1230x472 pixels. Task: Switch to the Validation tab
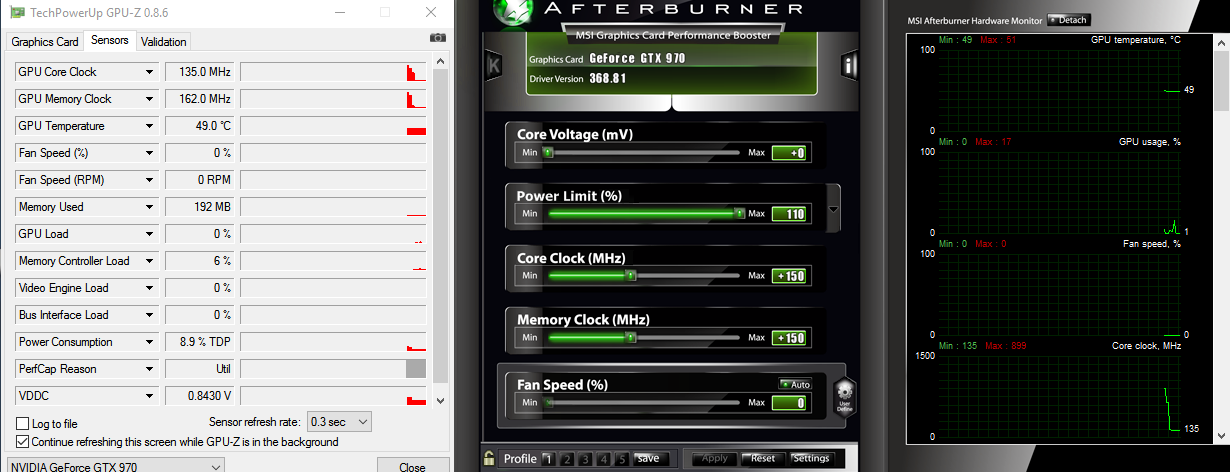164,42
